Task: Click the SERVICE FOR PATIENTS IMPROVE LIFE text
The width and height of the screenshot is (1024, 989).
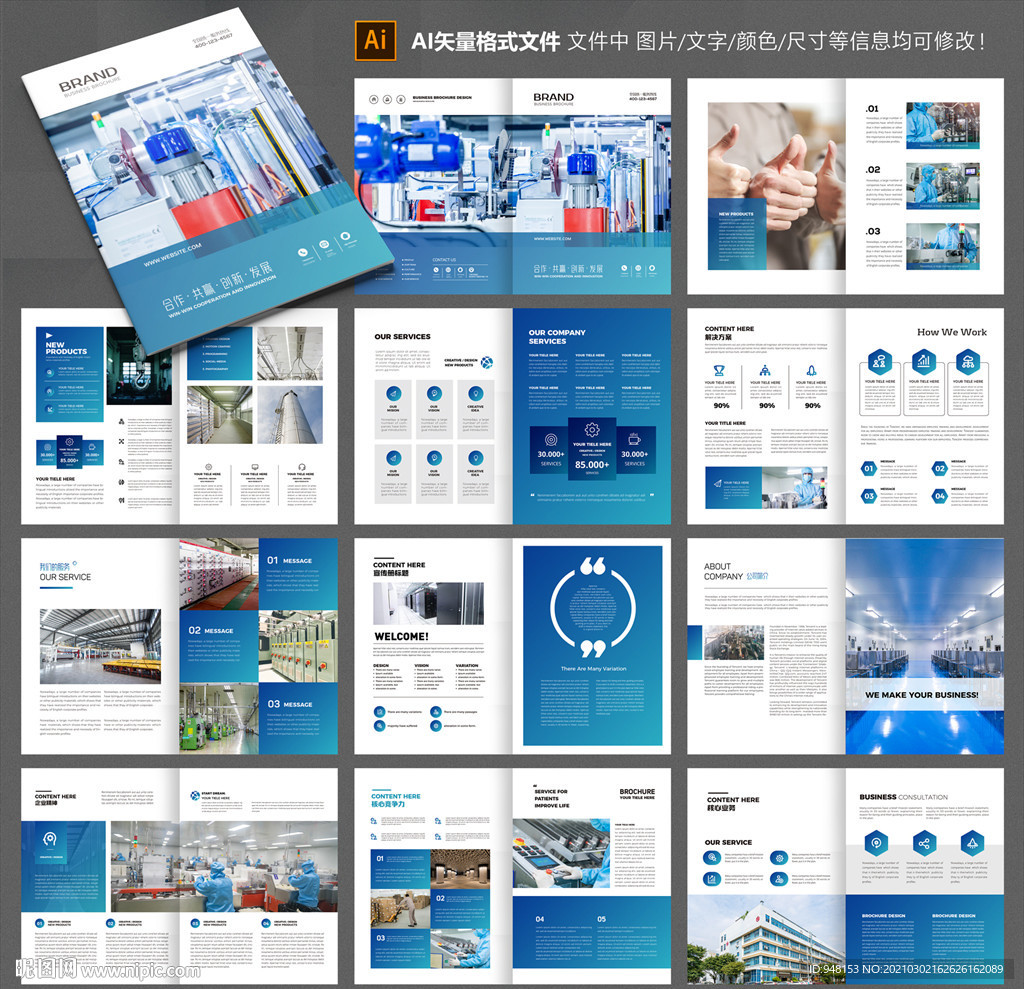Action: (x=551, y=798)
